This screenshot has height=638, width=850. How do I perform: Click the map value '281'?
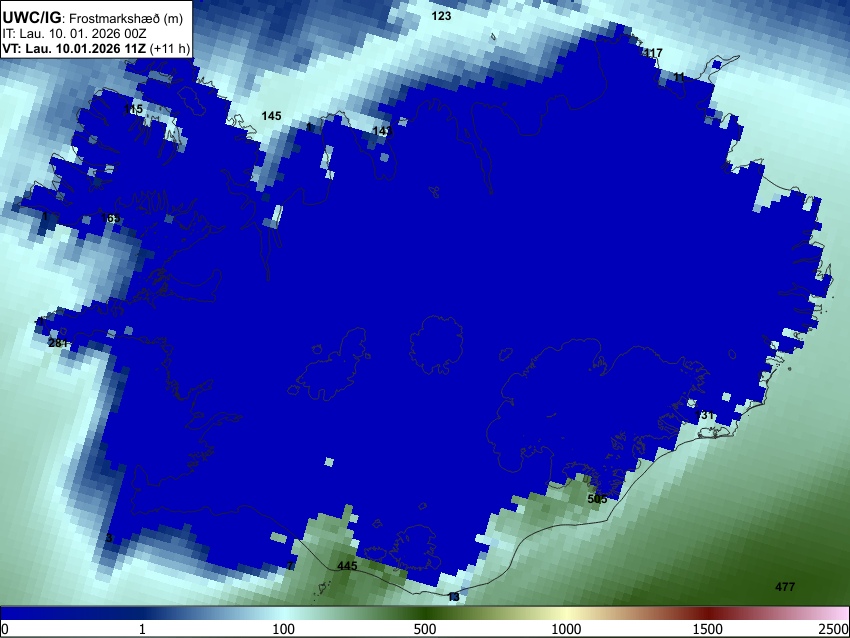[x=57, y=343]
